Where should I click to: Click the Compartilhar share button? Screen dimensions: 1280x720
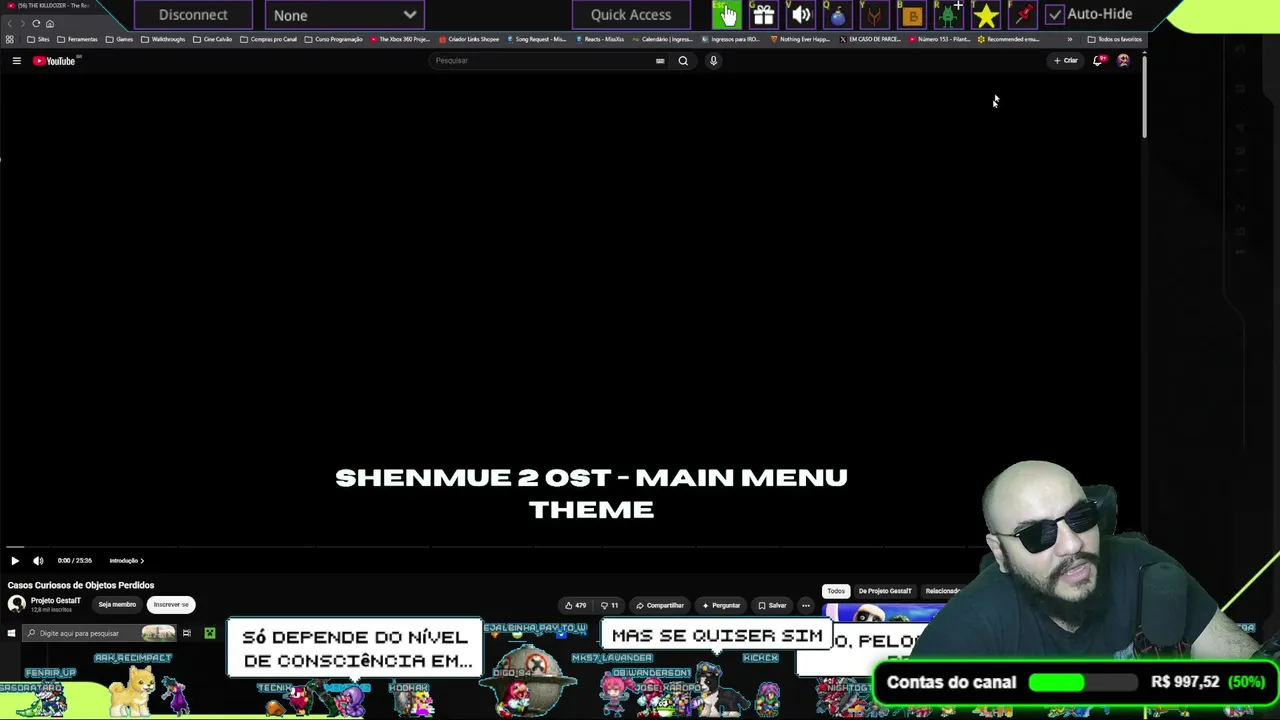tap(660, 605)
